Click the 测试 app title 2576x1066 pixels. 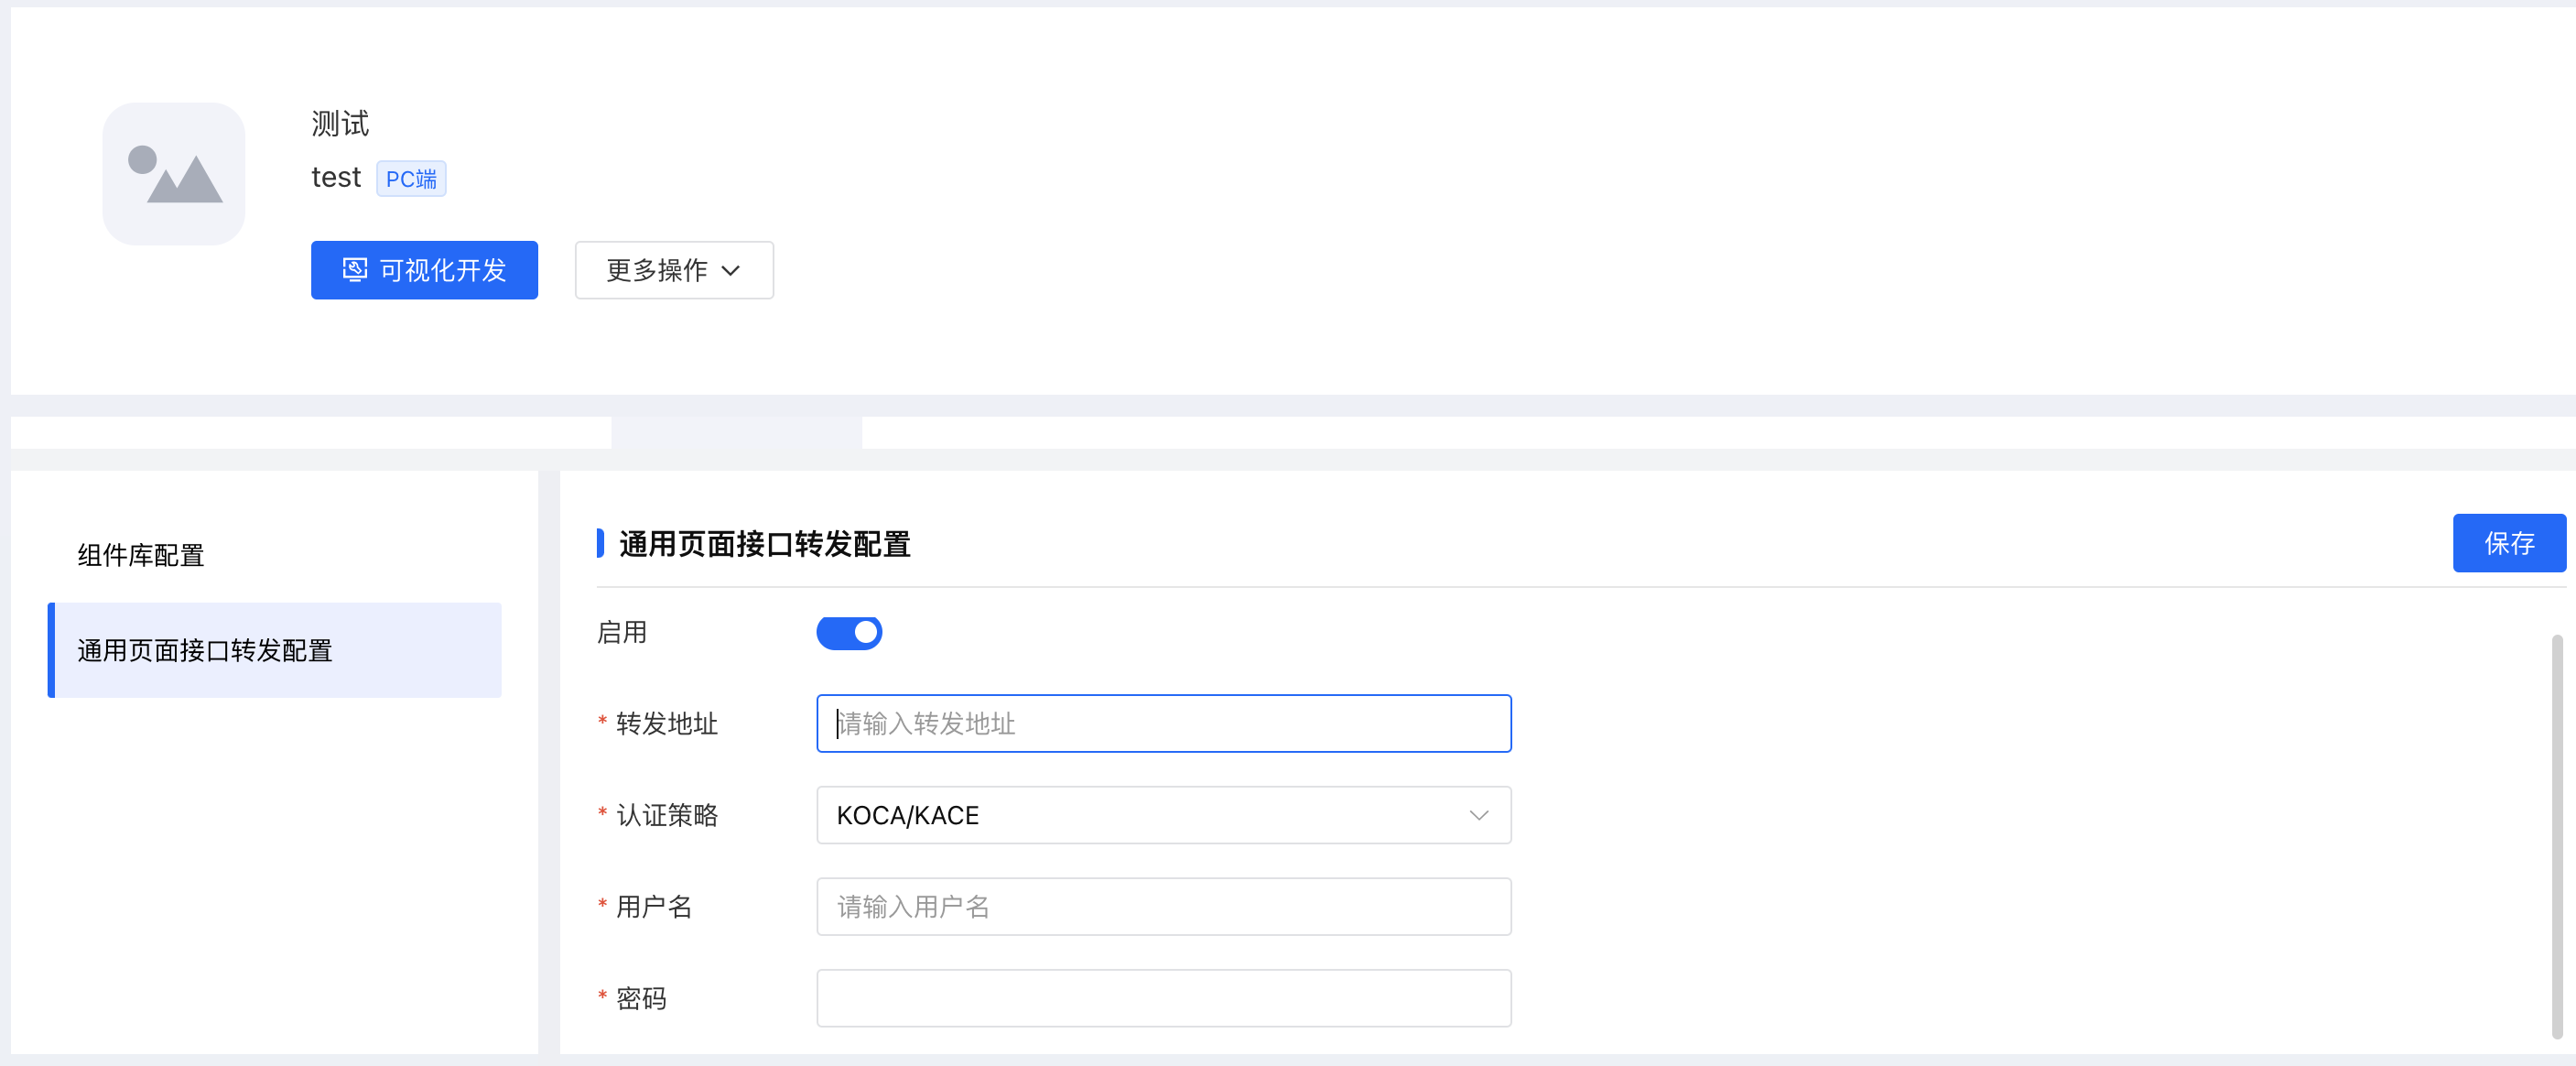tap(340, 124)
